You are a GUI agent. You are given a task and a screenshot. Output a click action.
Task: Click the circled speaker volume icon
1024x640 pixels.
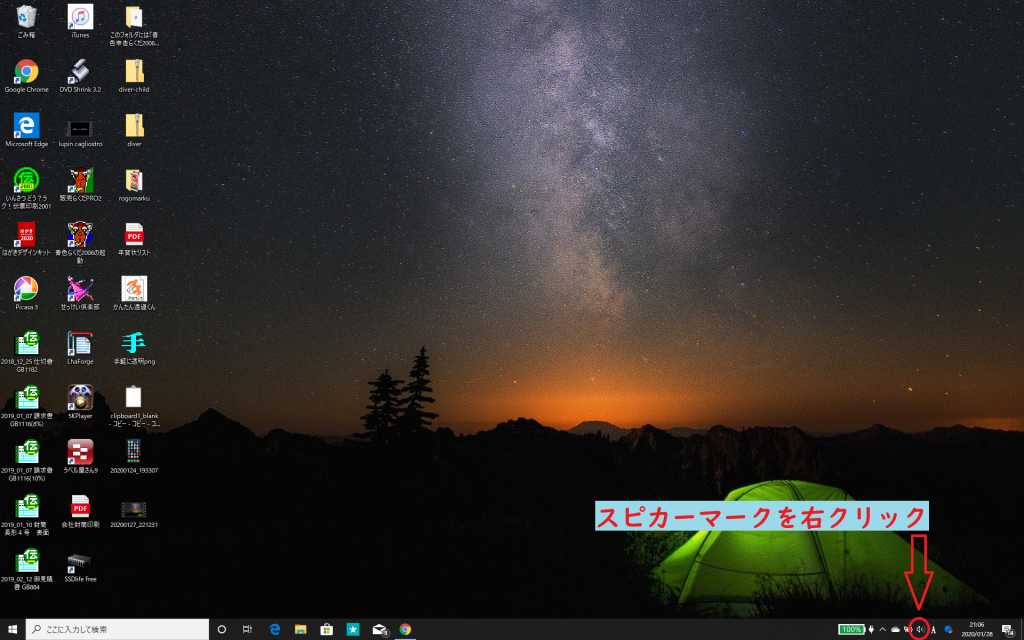pyautogui.click(x=919, y=629)
